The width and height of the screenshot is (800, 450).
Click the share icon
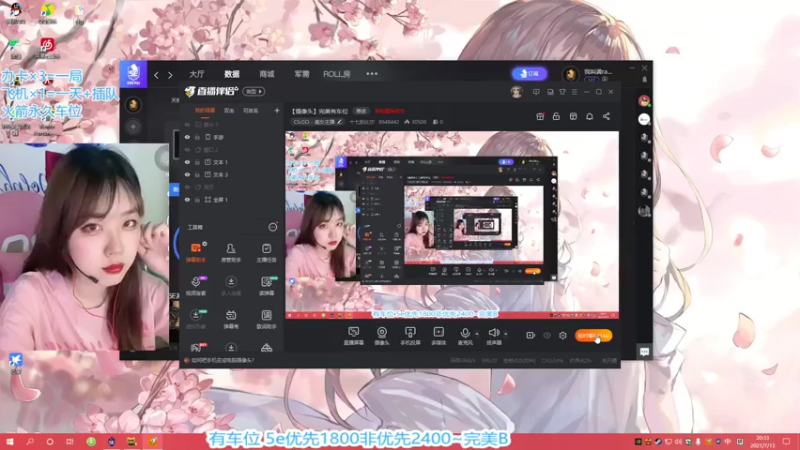[606, 116]
